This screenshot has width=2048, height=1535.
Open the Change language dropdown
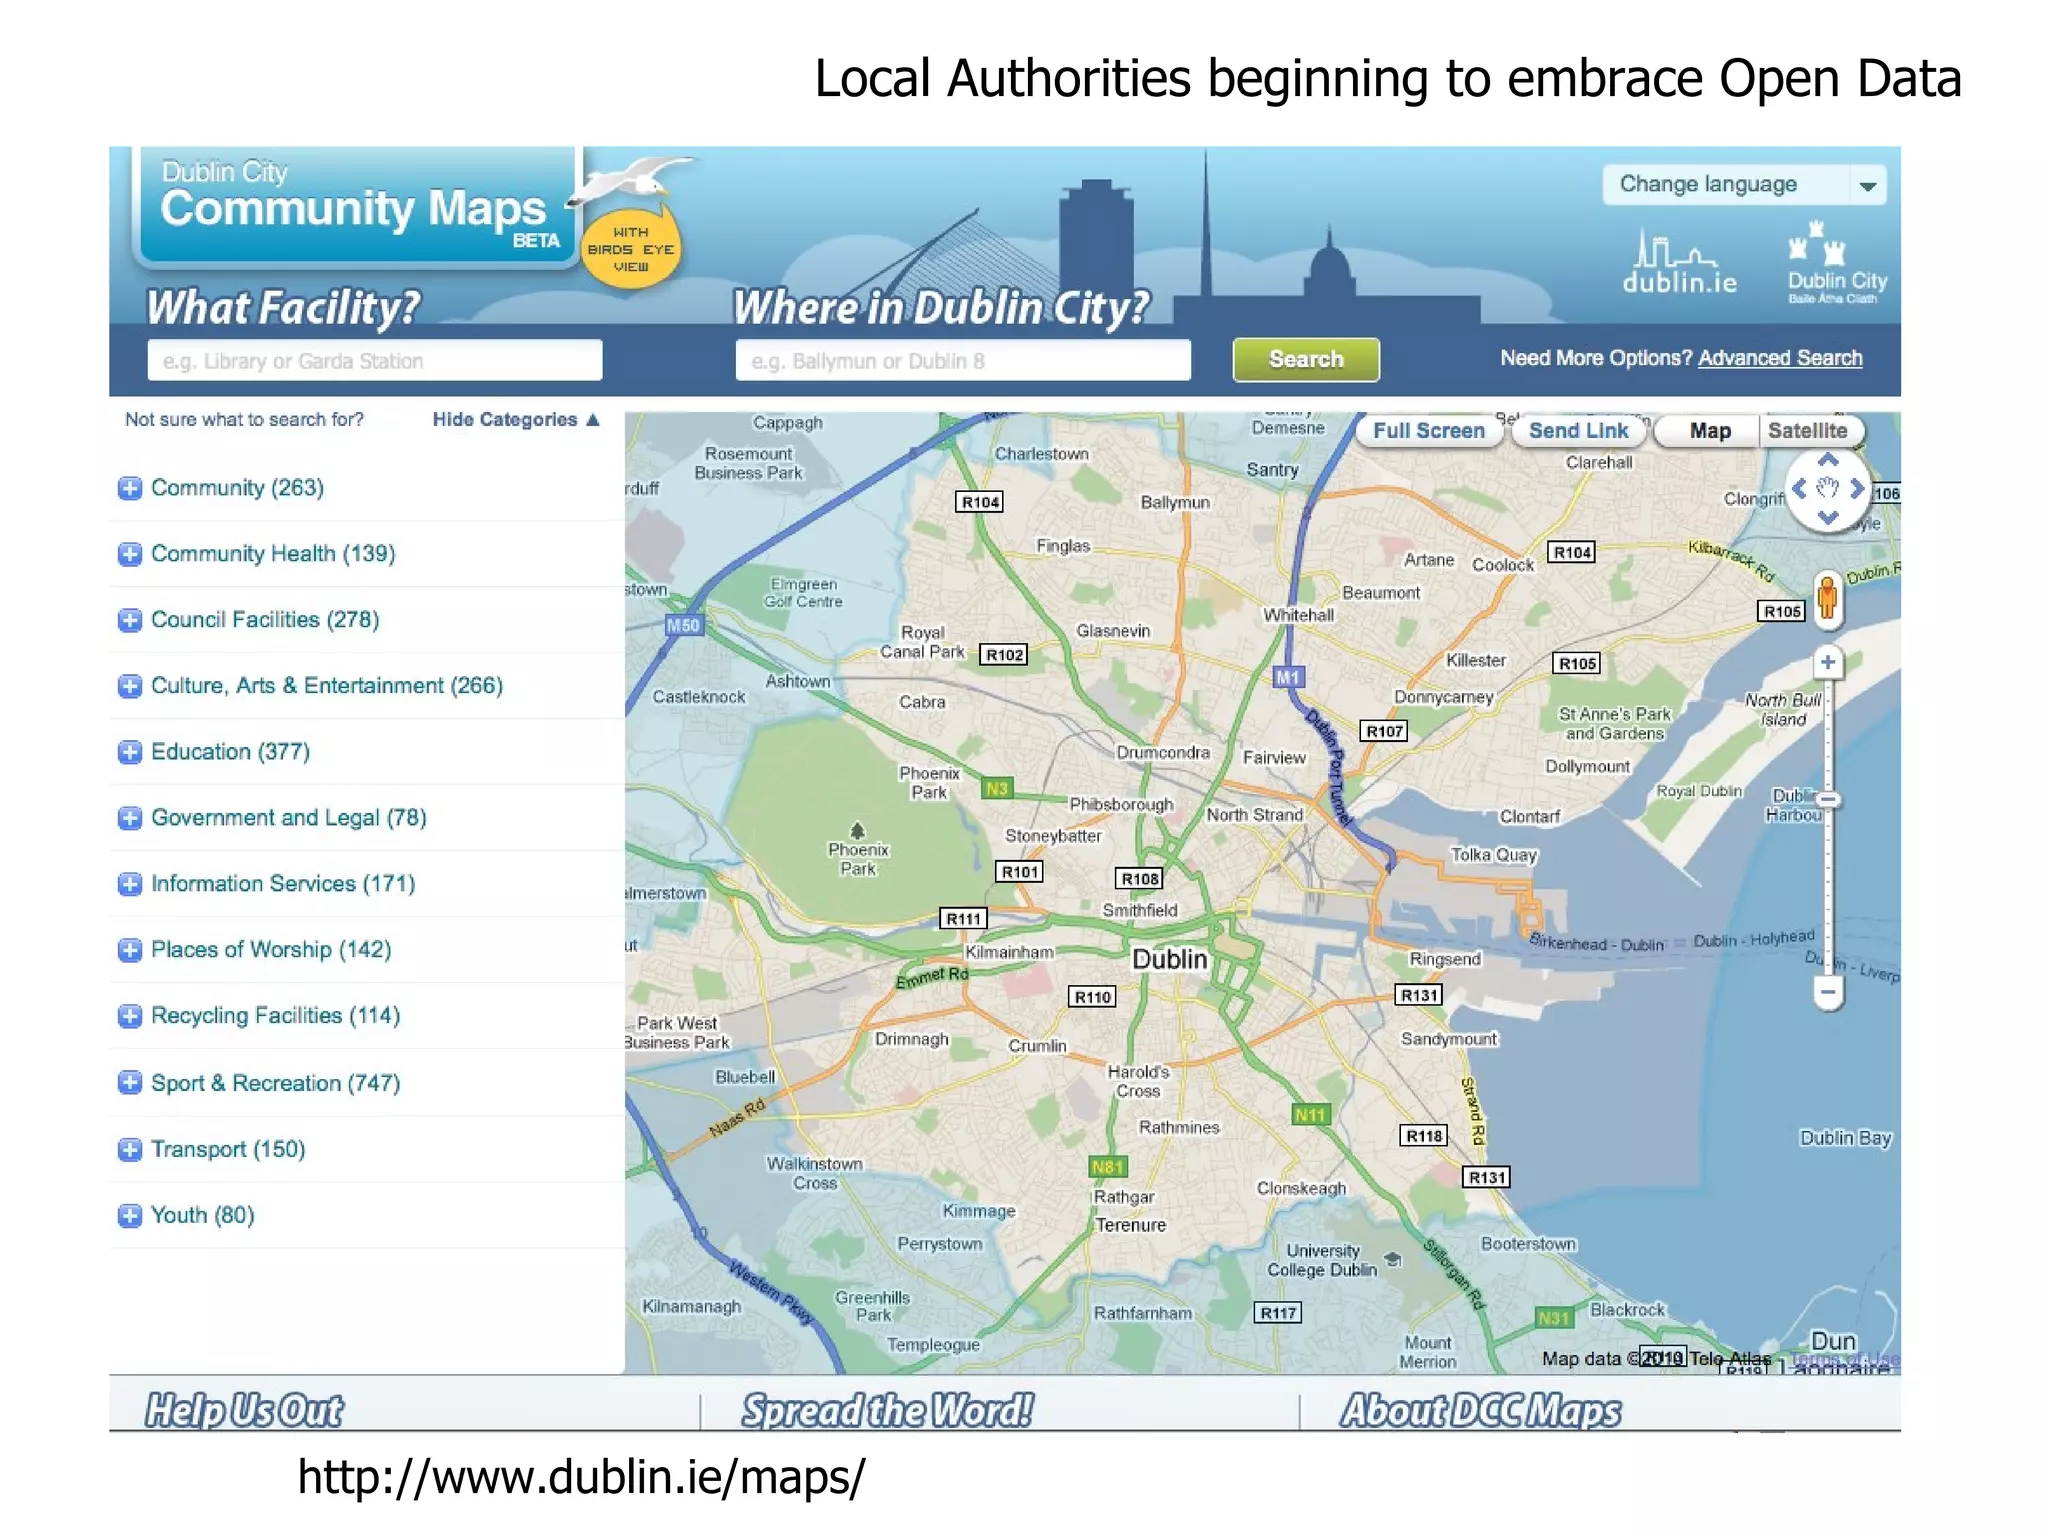pos(1743,185)
